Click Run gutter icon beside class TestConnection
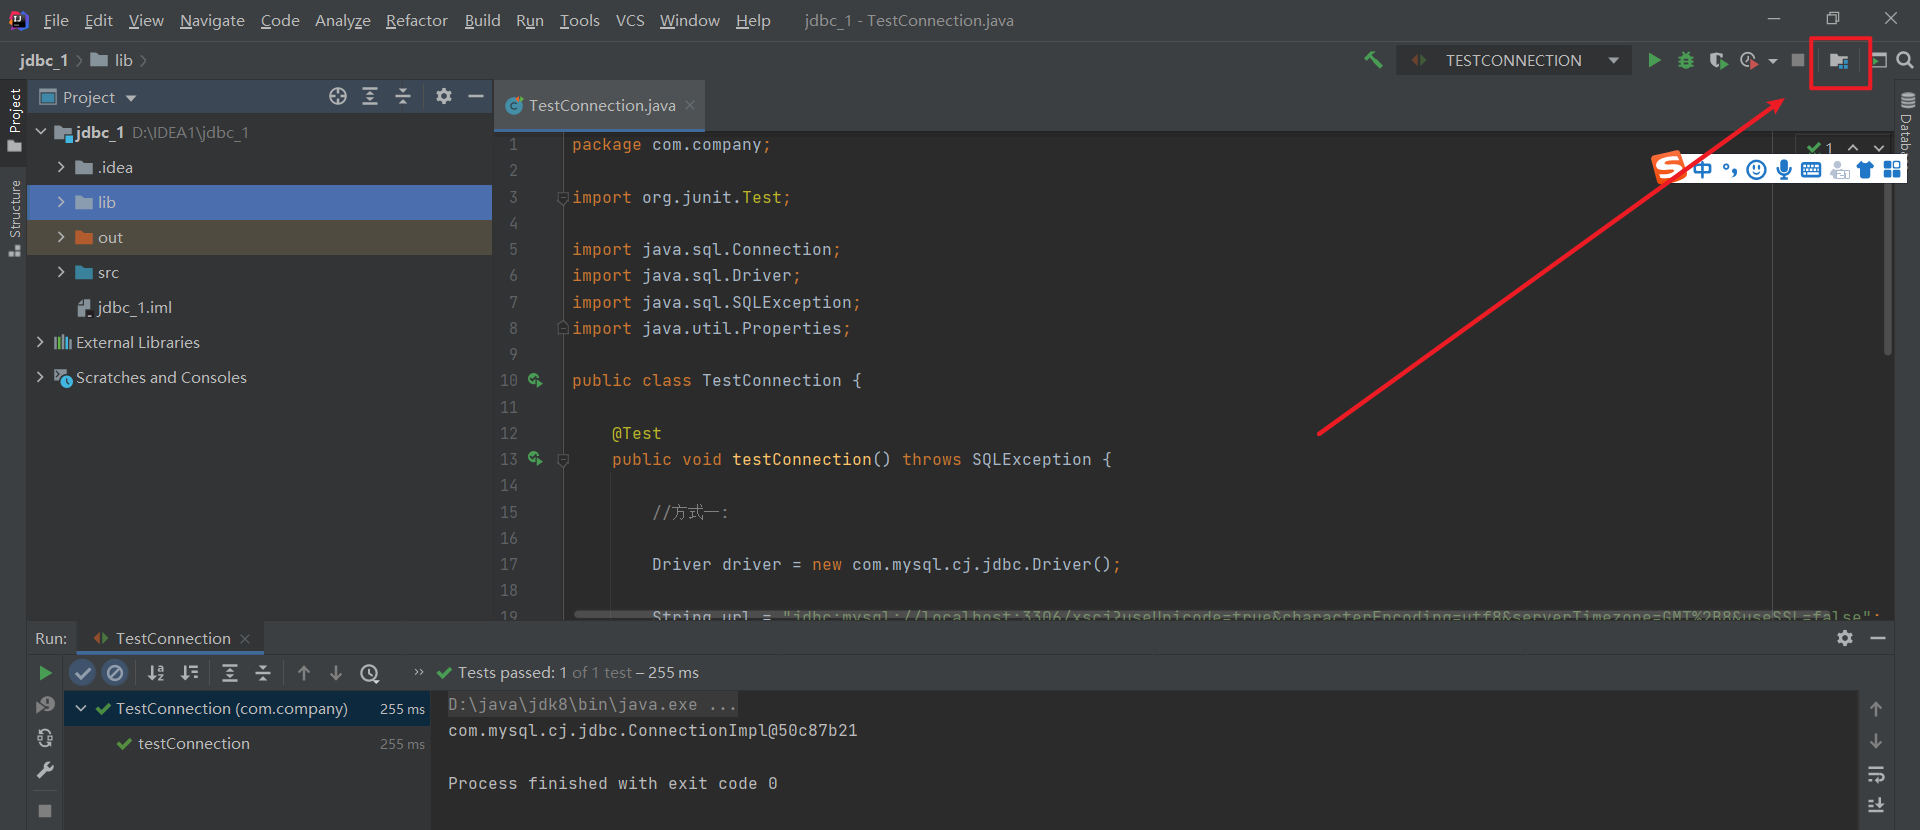 (535, 380)
